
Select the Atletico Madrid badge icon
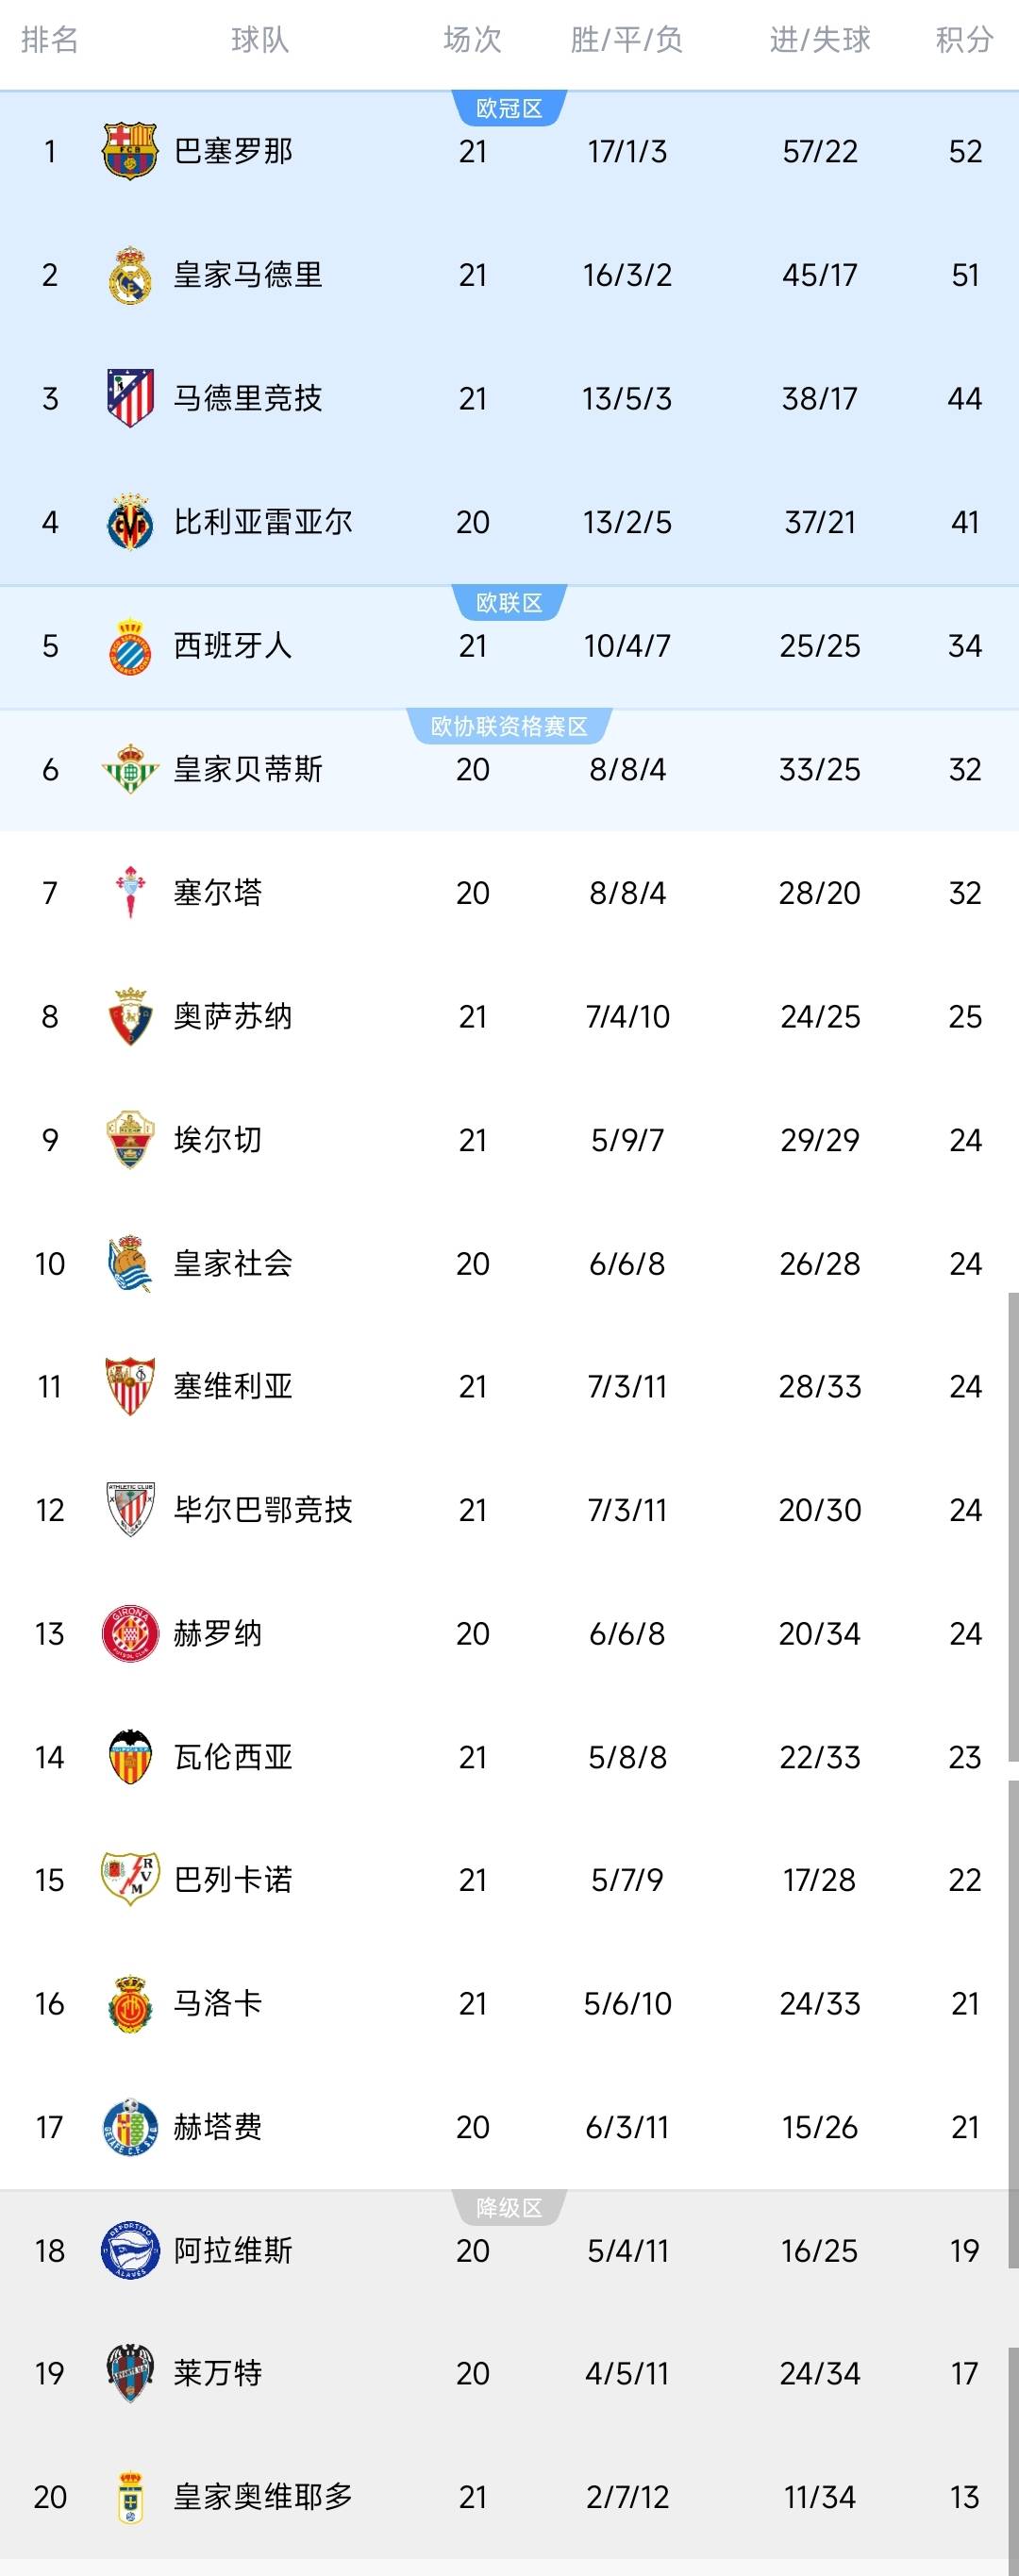point(130,398)
